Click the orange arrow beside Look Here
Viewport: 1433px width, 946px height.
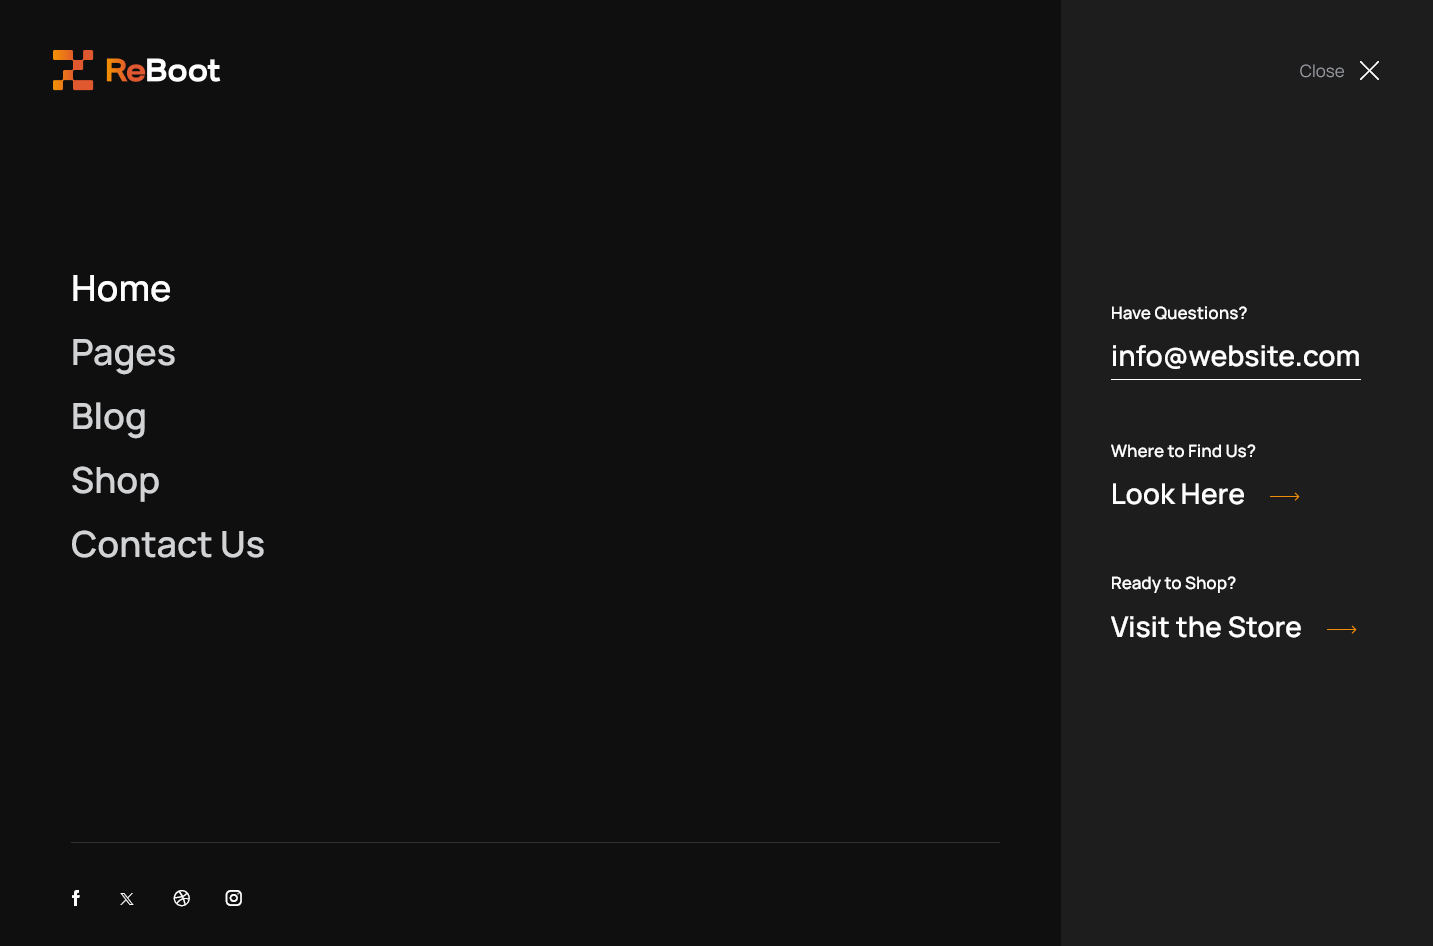pyautogui.click(x=1285, y=496)
